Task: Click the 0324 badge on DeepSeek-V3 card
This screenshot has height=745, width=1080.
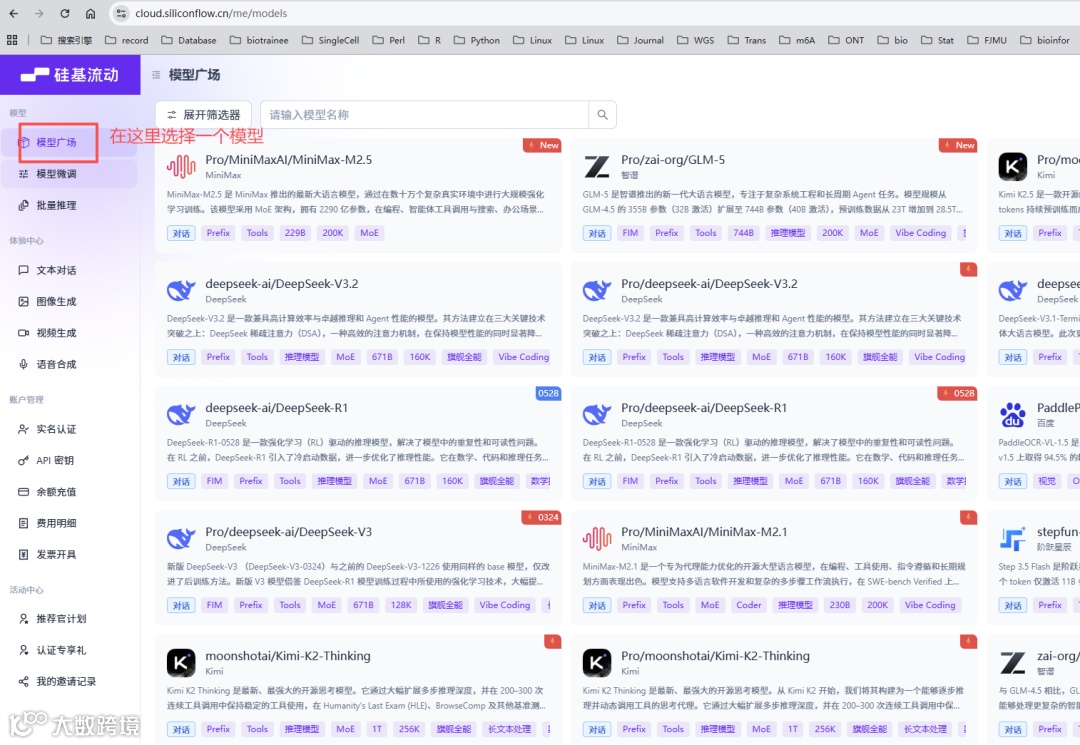Action: [x=542, y=517]
